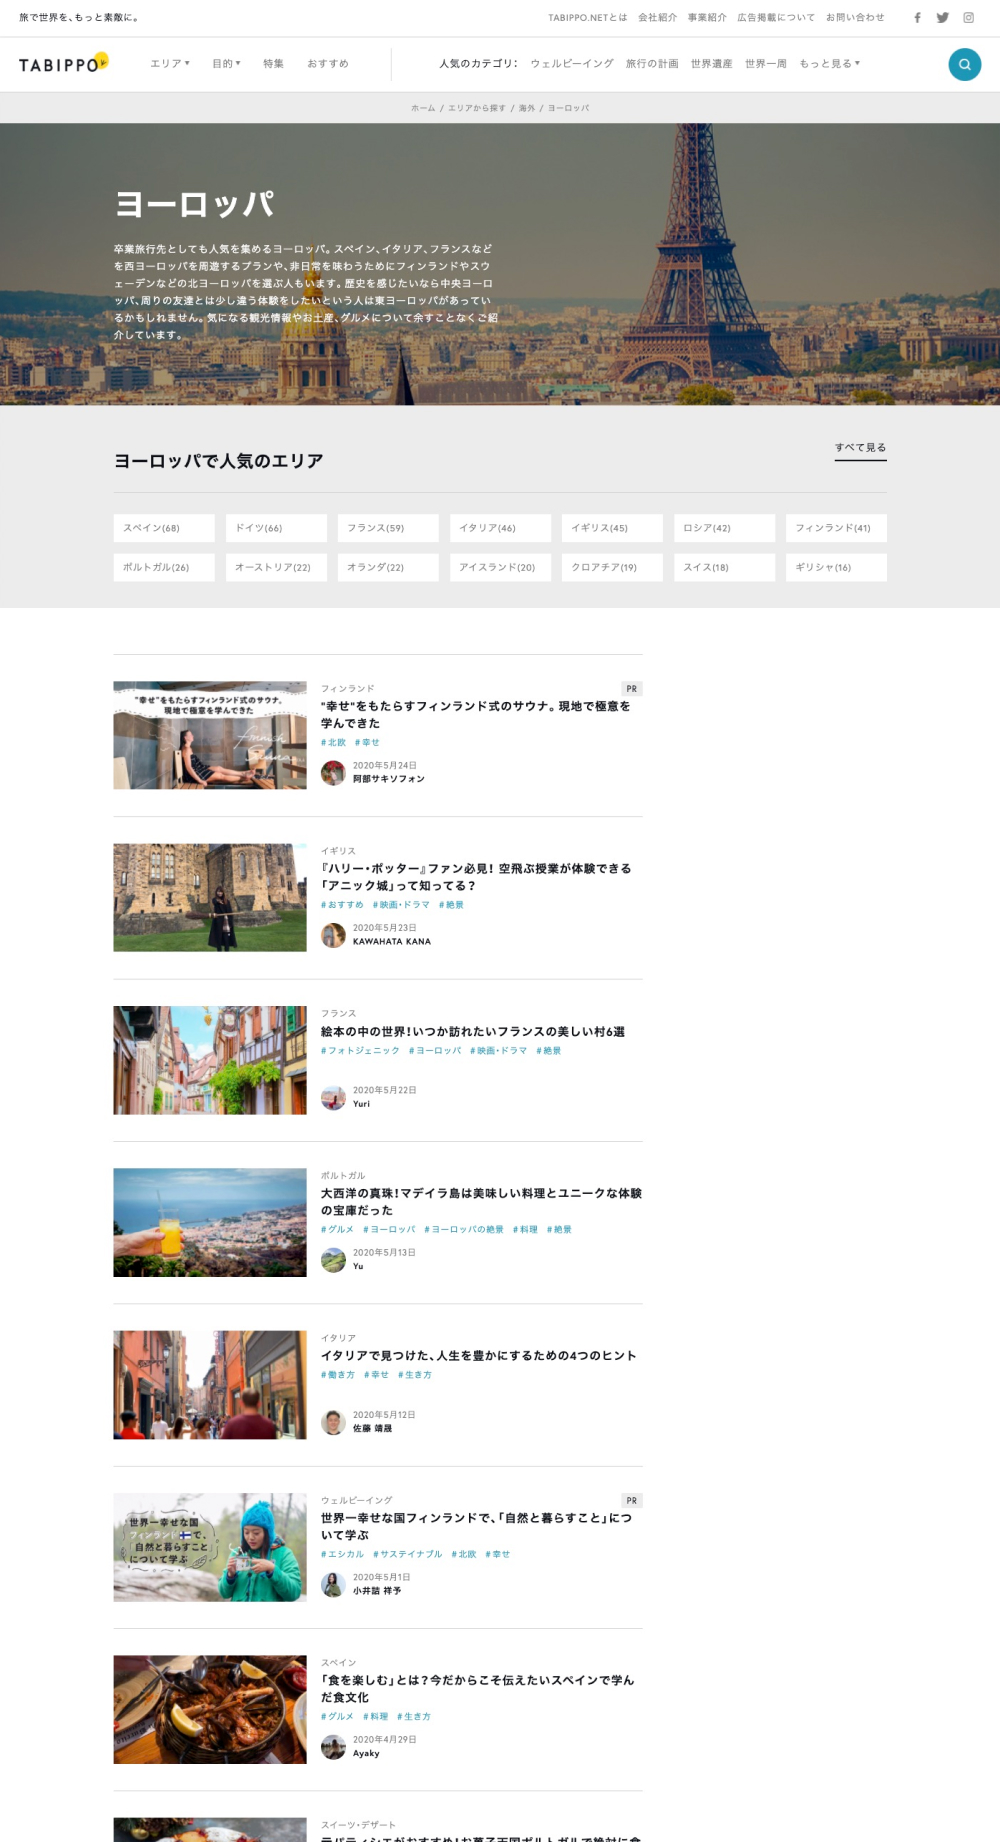Open the おすすめ menu item
Screen dimensions: 1000x1842
(328, 64)
